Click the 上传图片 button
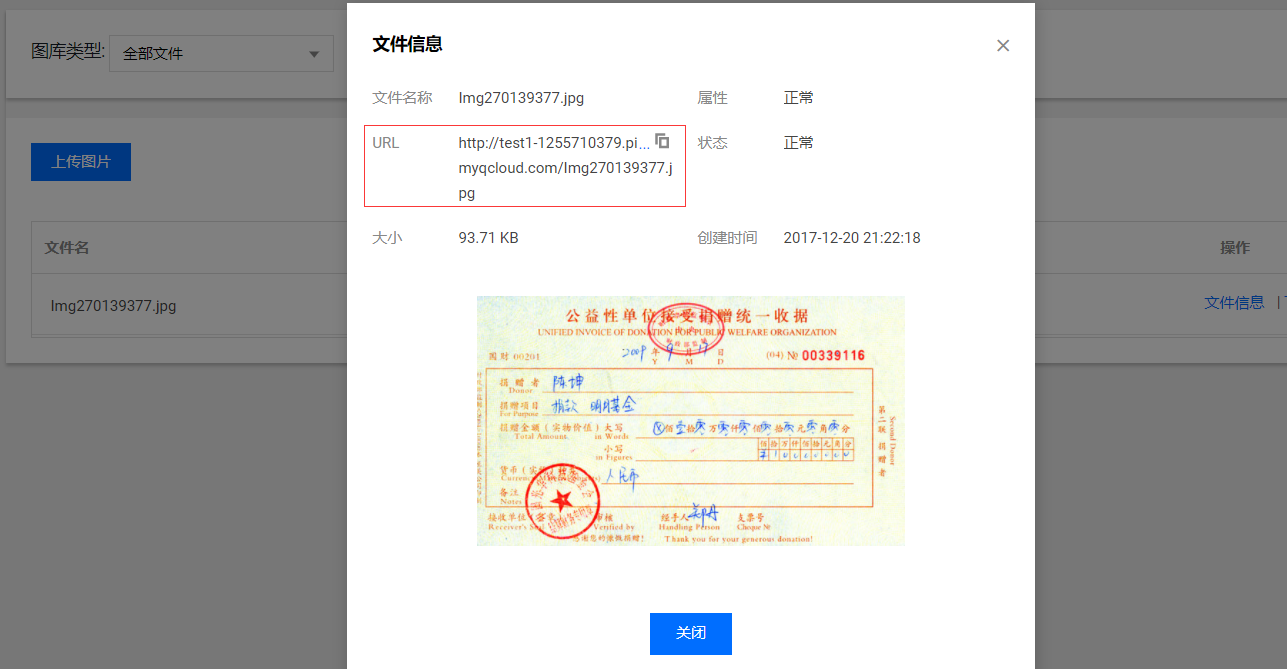The height and width of the screenshot is (669, 1287). point(81,162)
